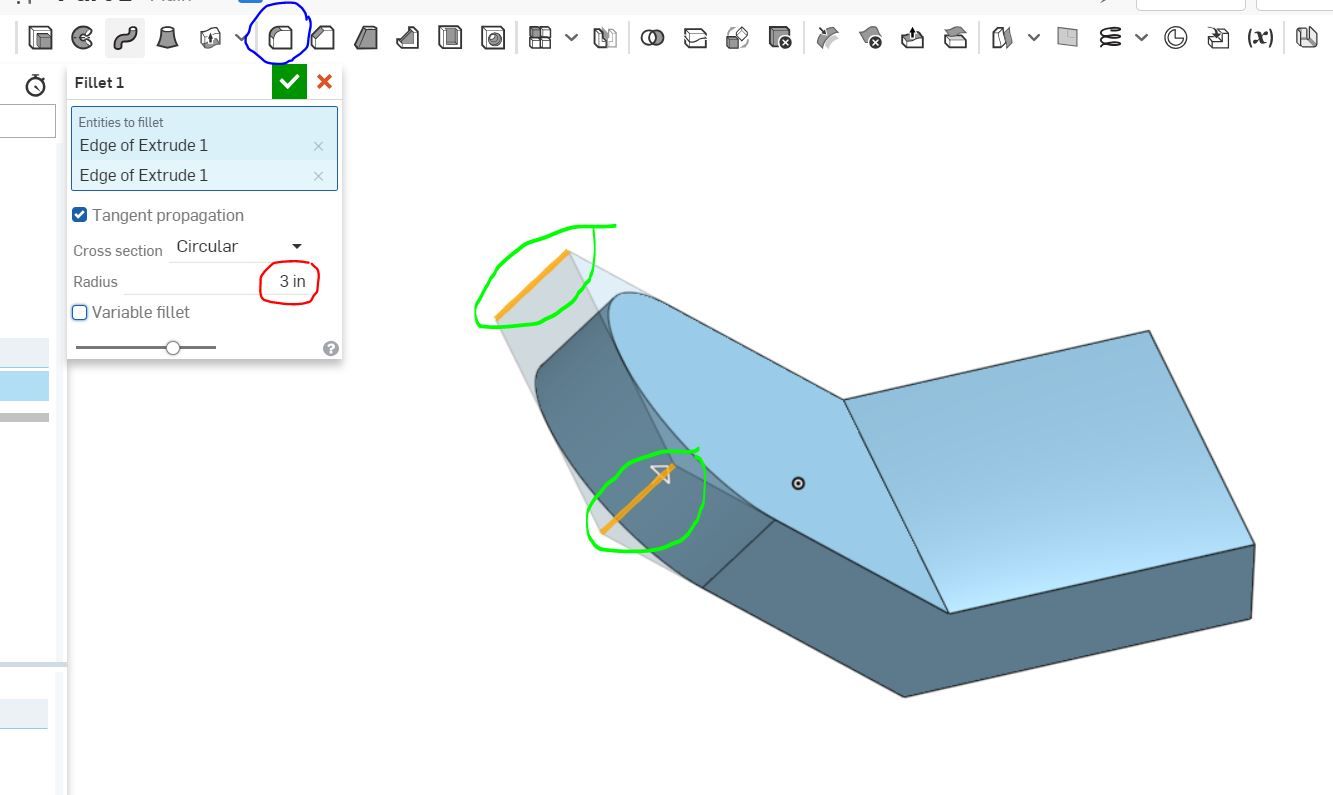Accept Fillet 1 with the green checkmark

[289, 81]
